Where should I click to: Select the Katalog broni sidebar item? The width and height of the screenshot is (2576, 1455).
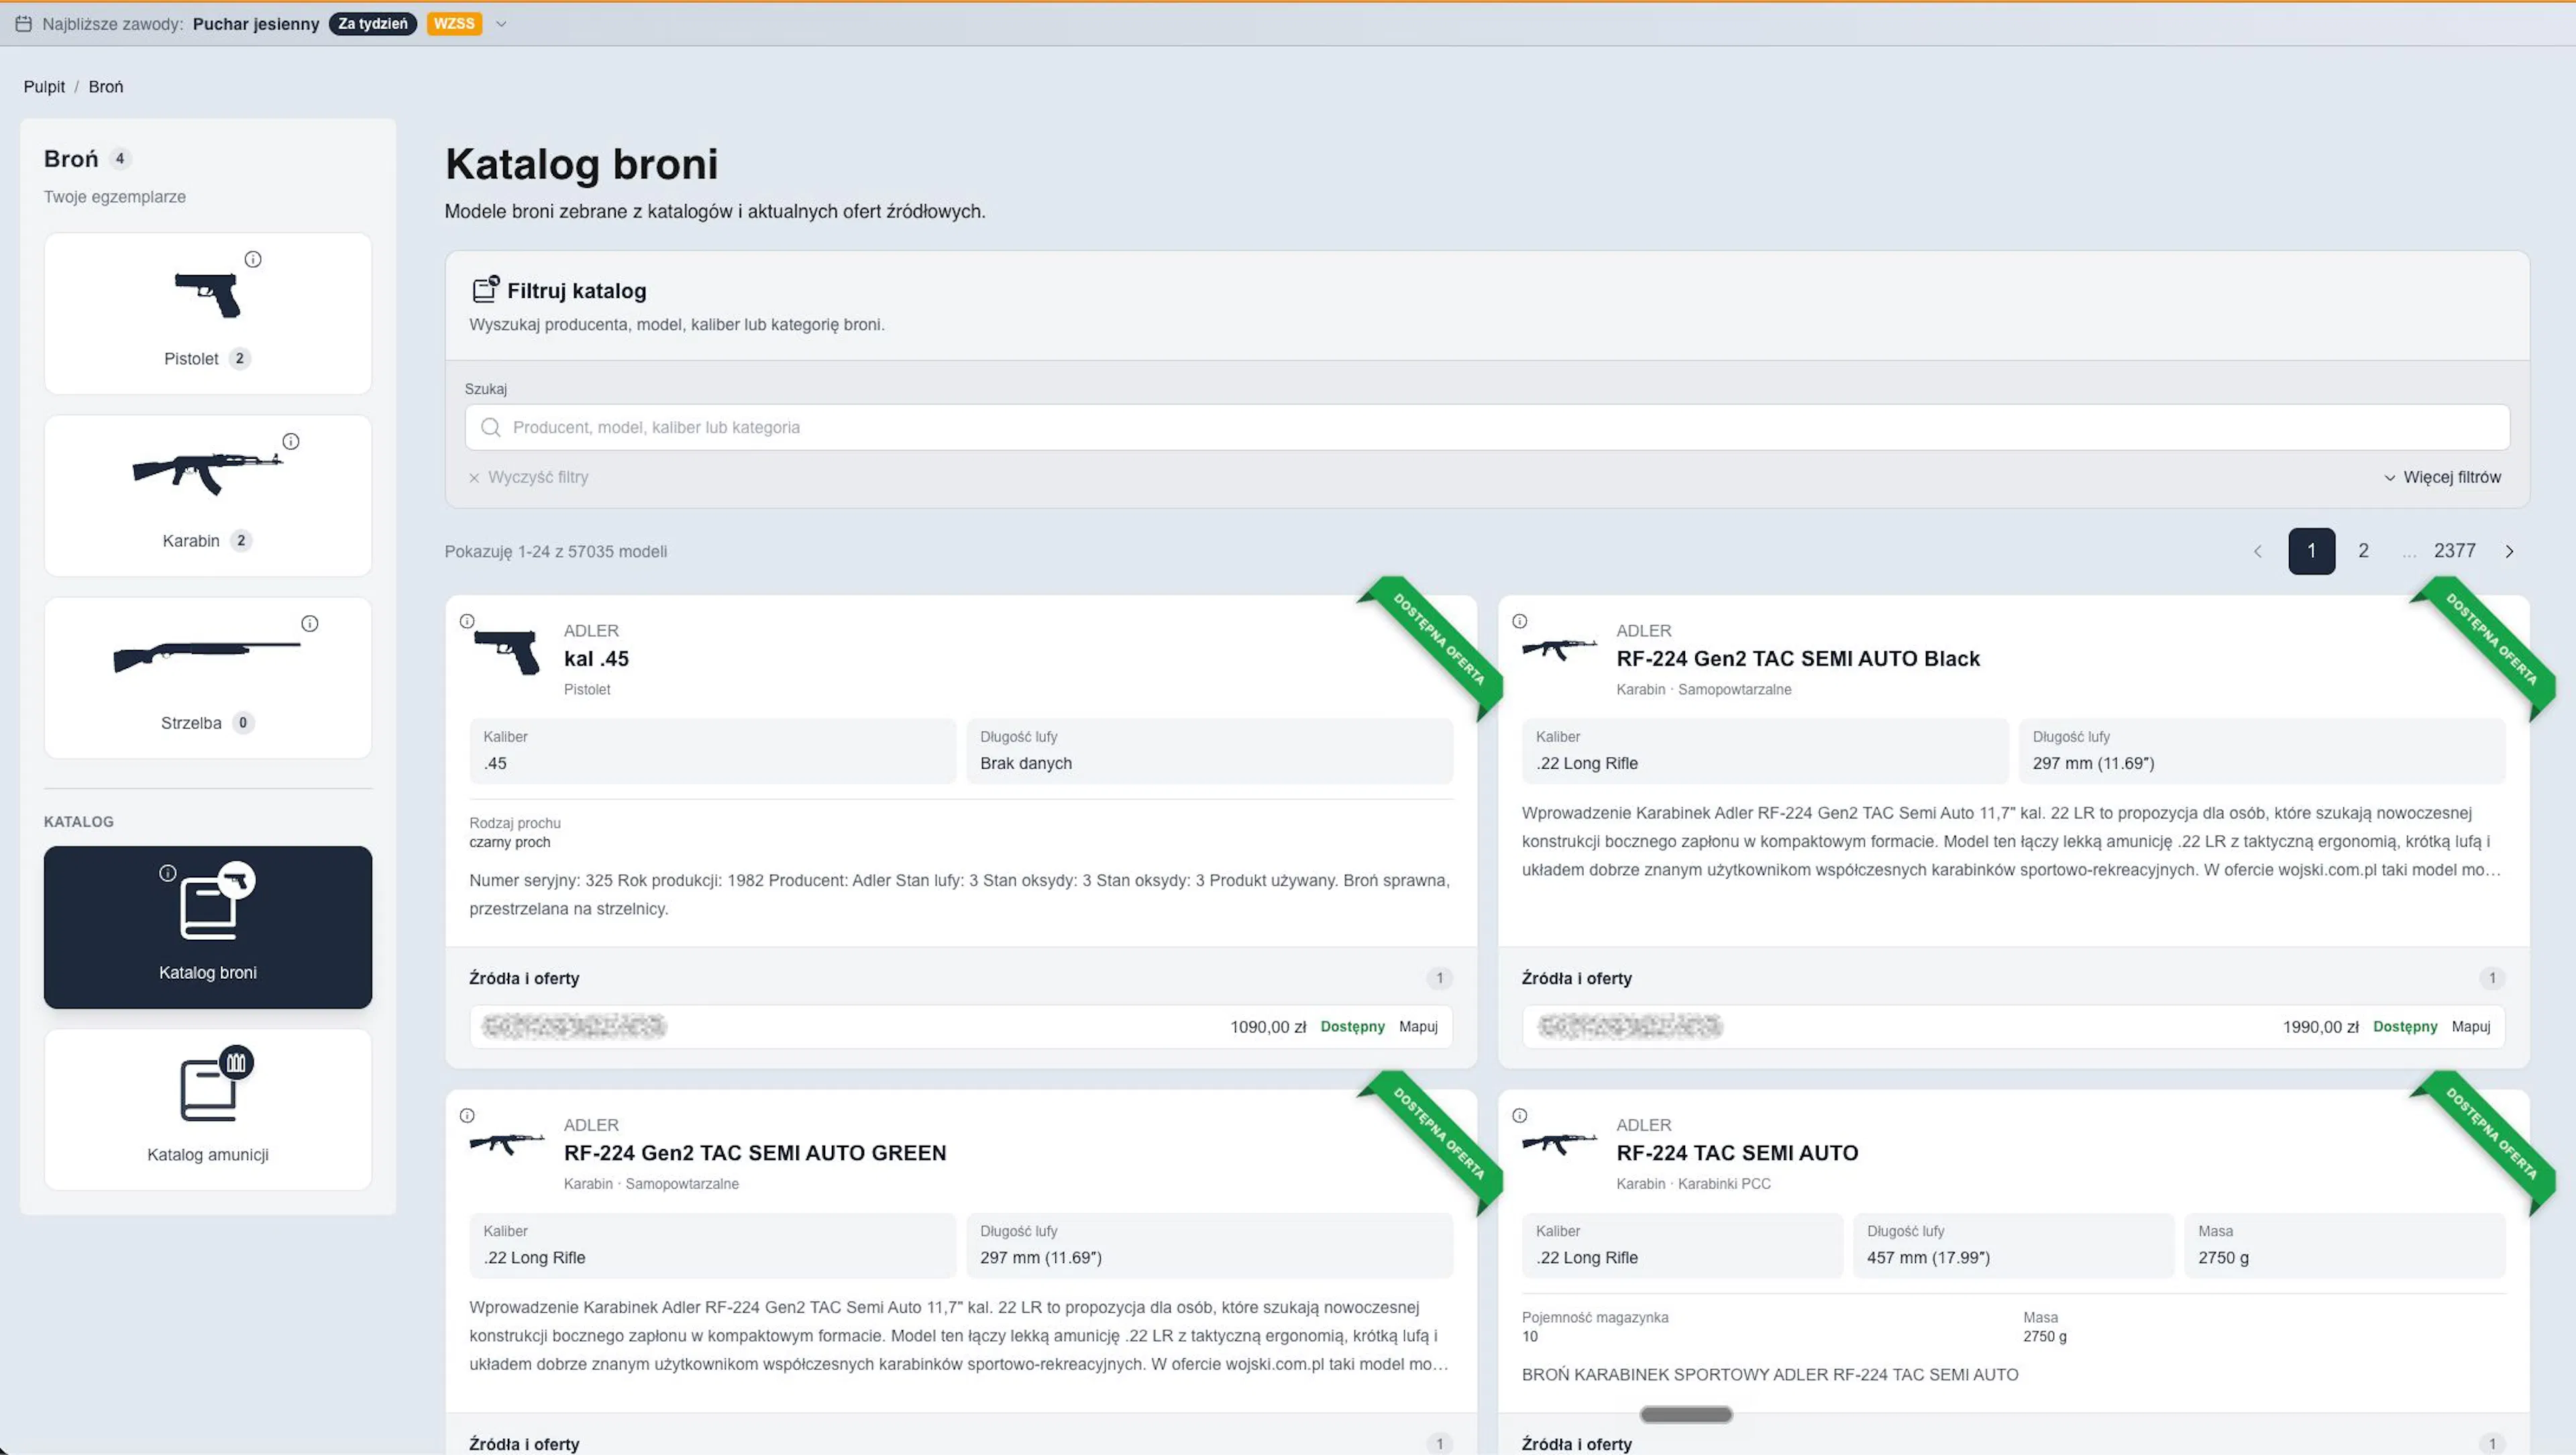point(208,927)
